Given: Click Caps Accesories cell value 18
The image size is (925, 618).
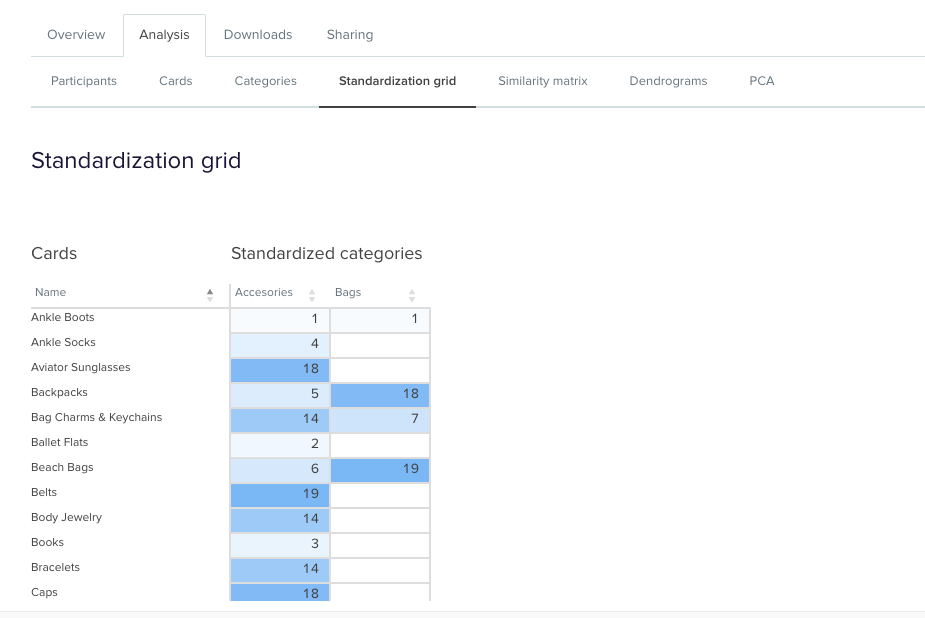Looking at the screenshot, I should click(280, 593).
